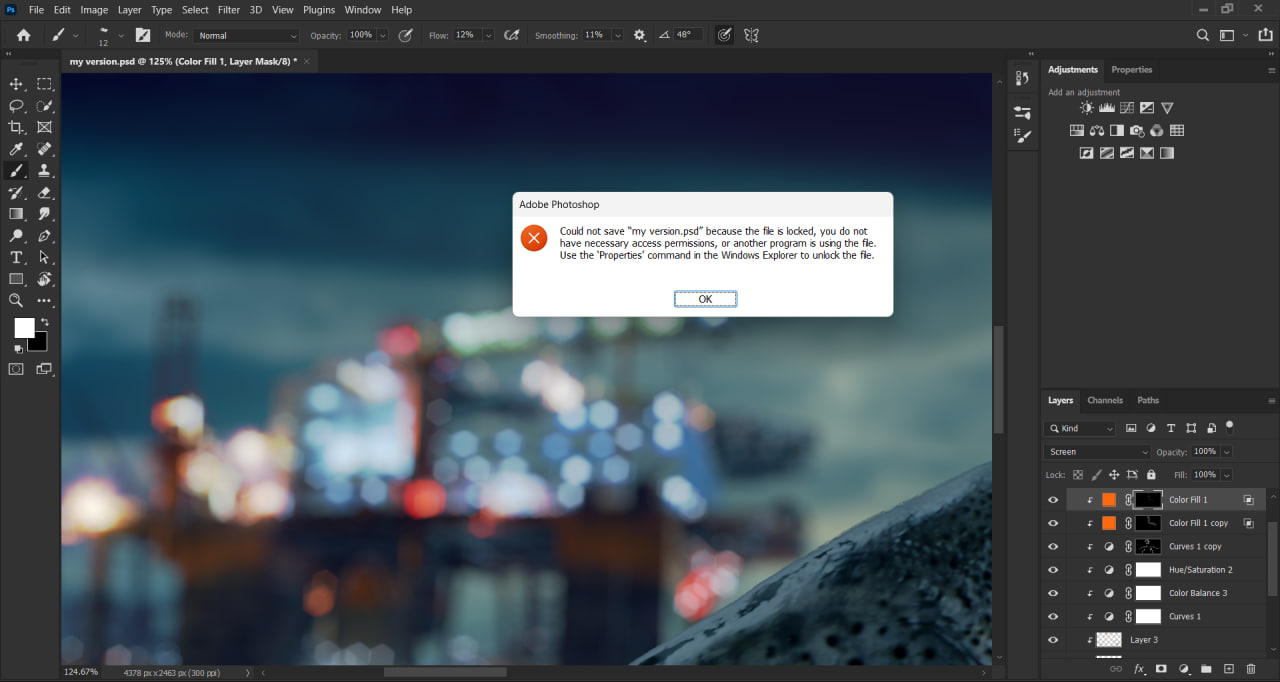Switch to the Channels tab
The image size is (1280, 682).
(x=1105, y=400)
